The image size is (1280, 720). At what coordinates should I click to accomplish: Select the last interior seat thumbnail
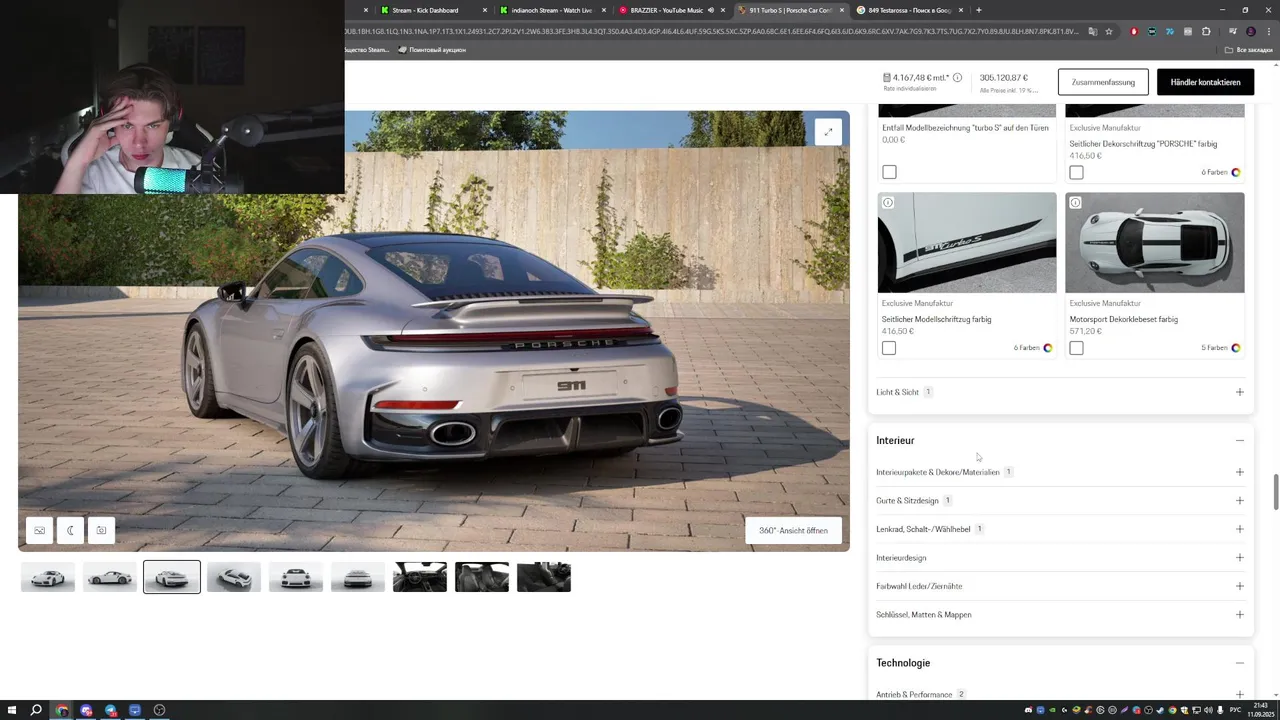pyautogui.click(x=544, y=577)
